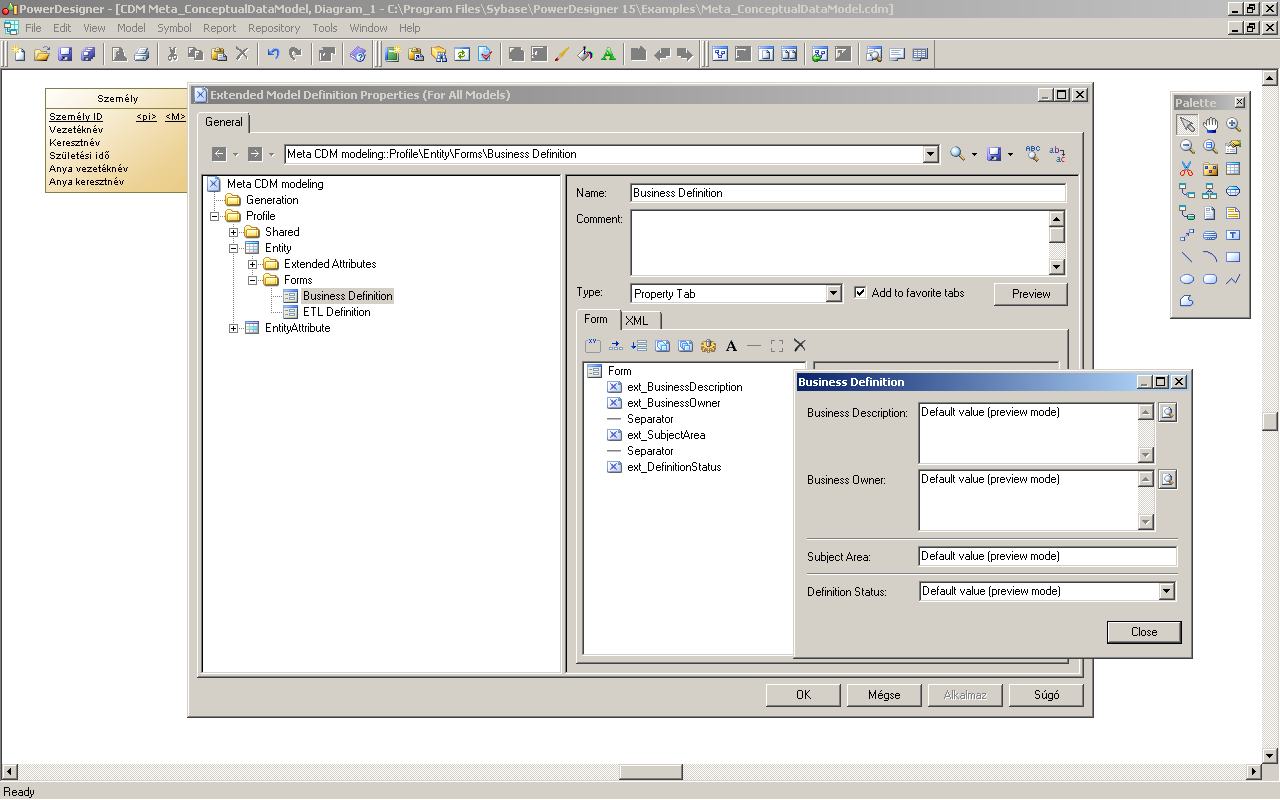
Task: Select the scissors Delete tool in Palette
Action: coord(1187,169)
